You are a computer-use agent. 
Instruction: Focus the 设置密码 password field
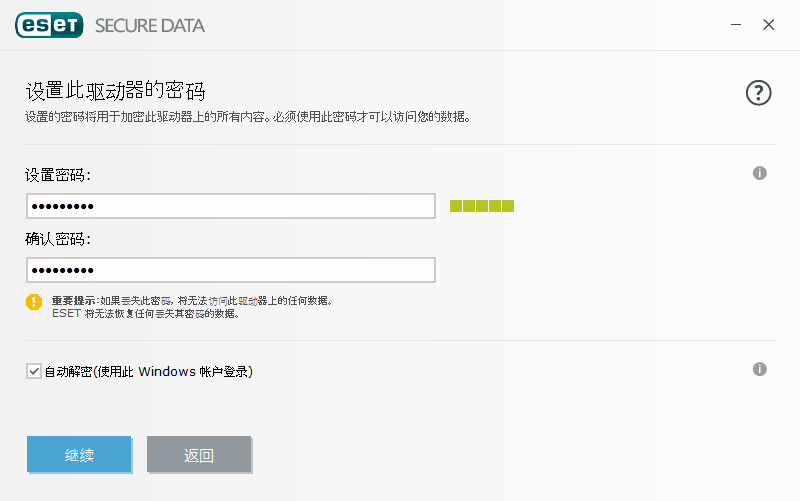(231, 206)
